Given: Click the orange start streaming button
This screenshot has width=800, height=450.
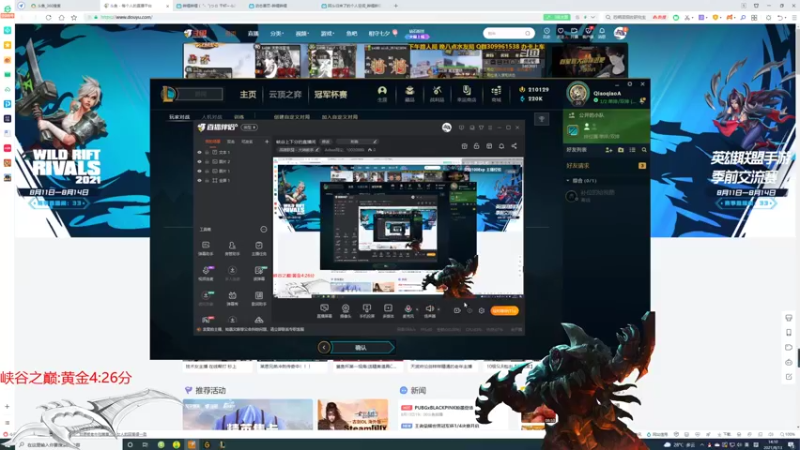Looking at the screenshot, I should 504,310.
